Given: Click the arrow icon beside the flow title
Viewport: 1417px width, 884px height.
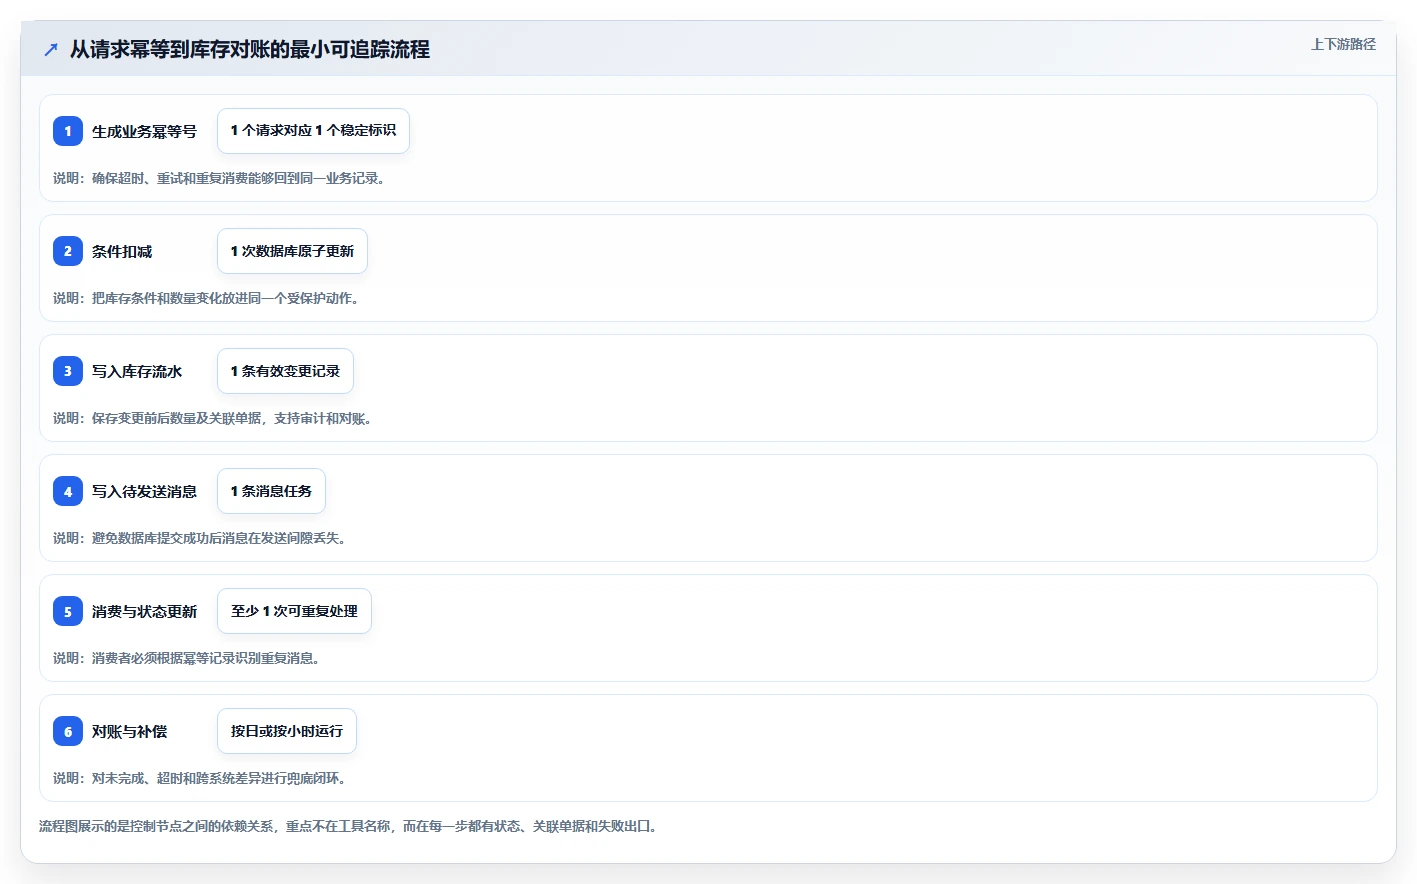Looking at the screenshot, I should (x=51, y=49).
